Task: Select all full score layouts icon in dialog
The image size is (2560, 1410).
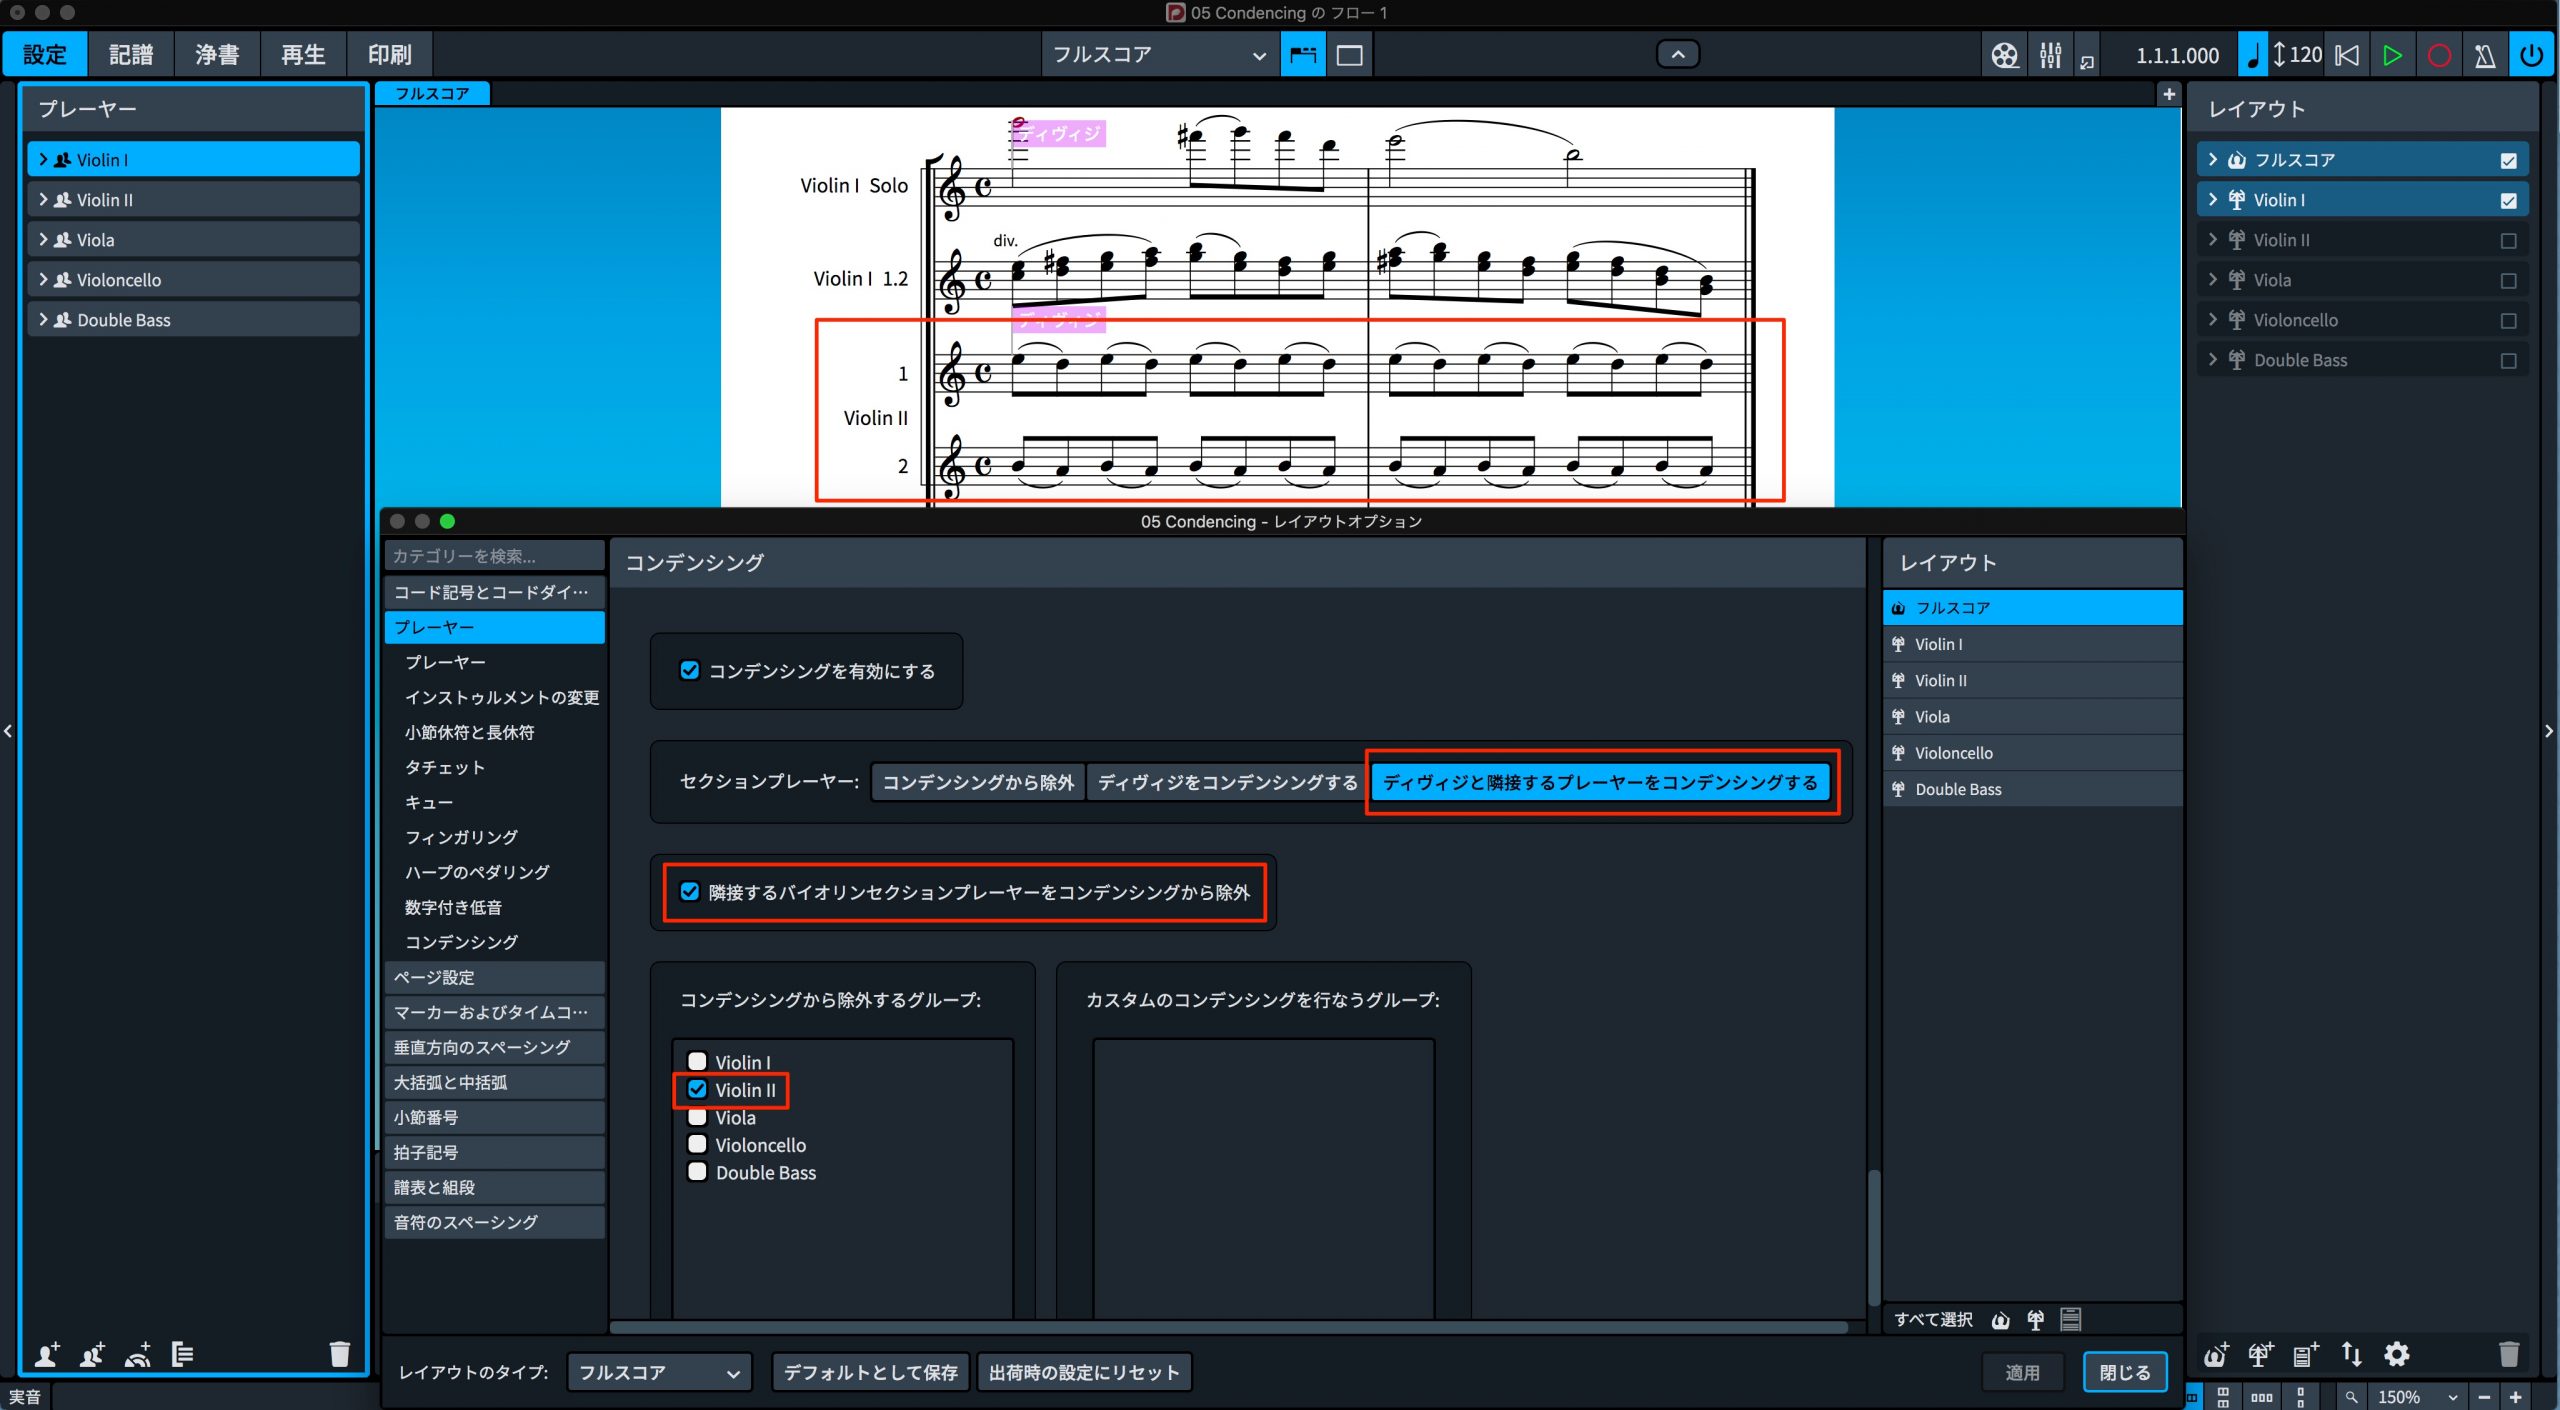Action: (2000, 1320)
